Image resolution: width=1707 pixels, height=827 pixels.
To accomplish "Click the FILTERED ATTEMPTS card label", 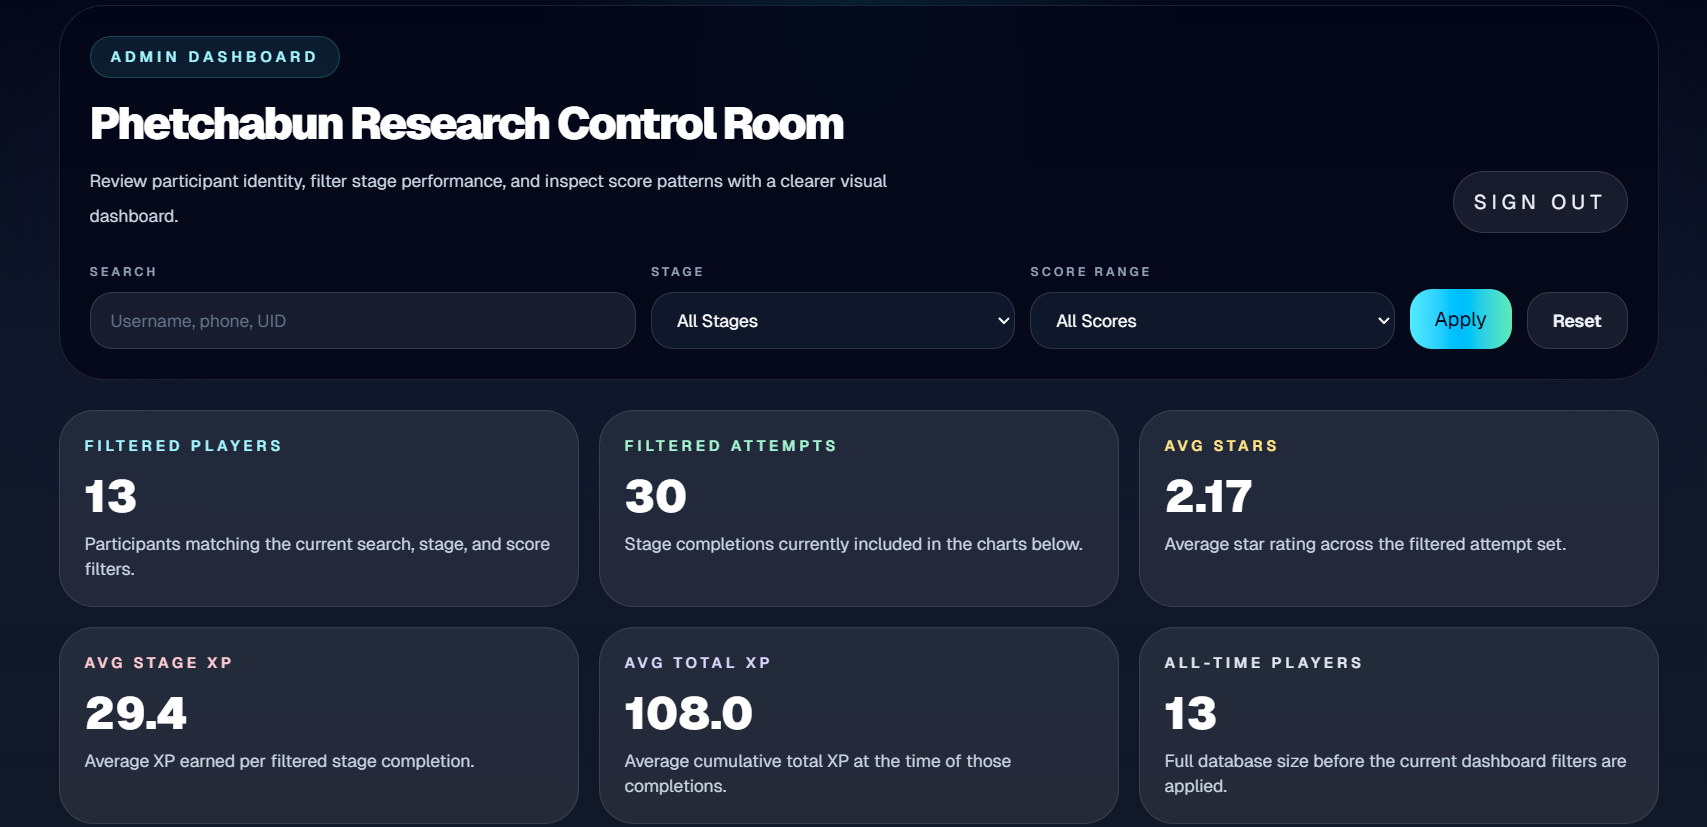I will click(x=730, y=446).
